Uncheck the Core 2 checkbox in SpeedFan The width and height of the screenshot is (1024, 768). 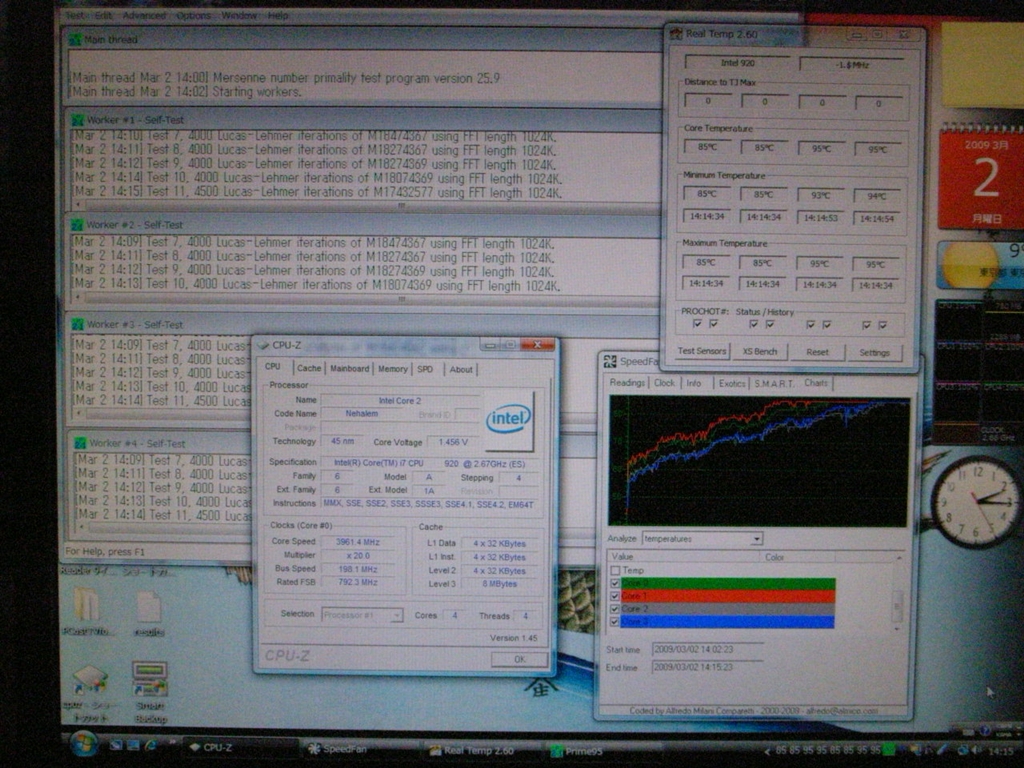615,609
